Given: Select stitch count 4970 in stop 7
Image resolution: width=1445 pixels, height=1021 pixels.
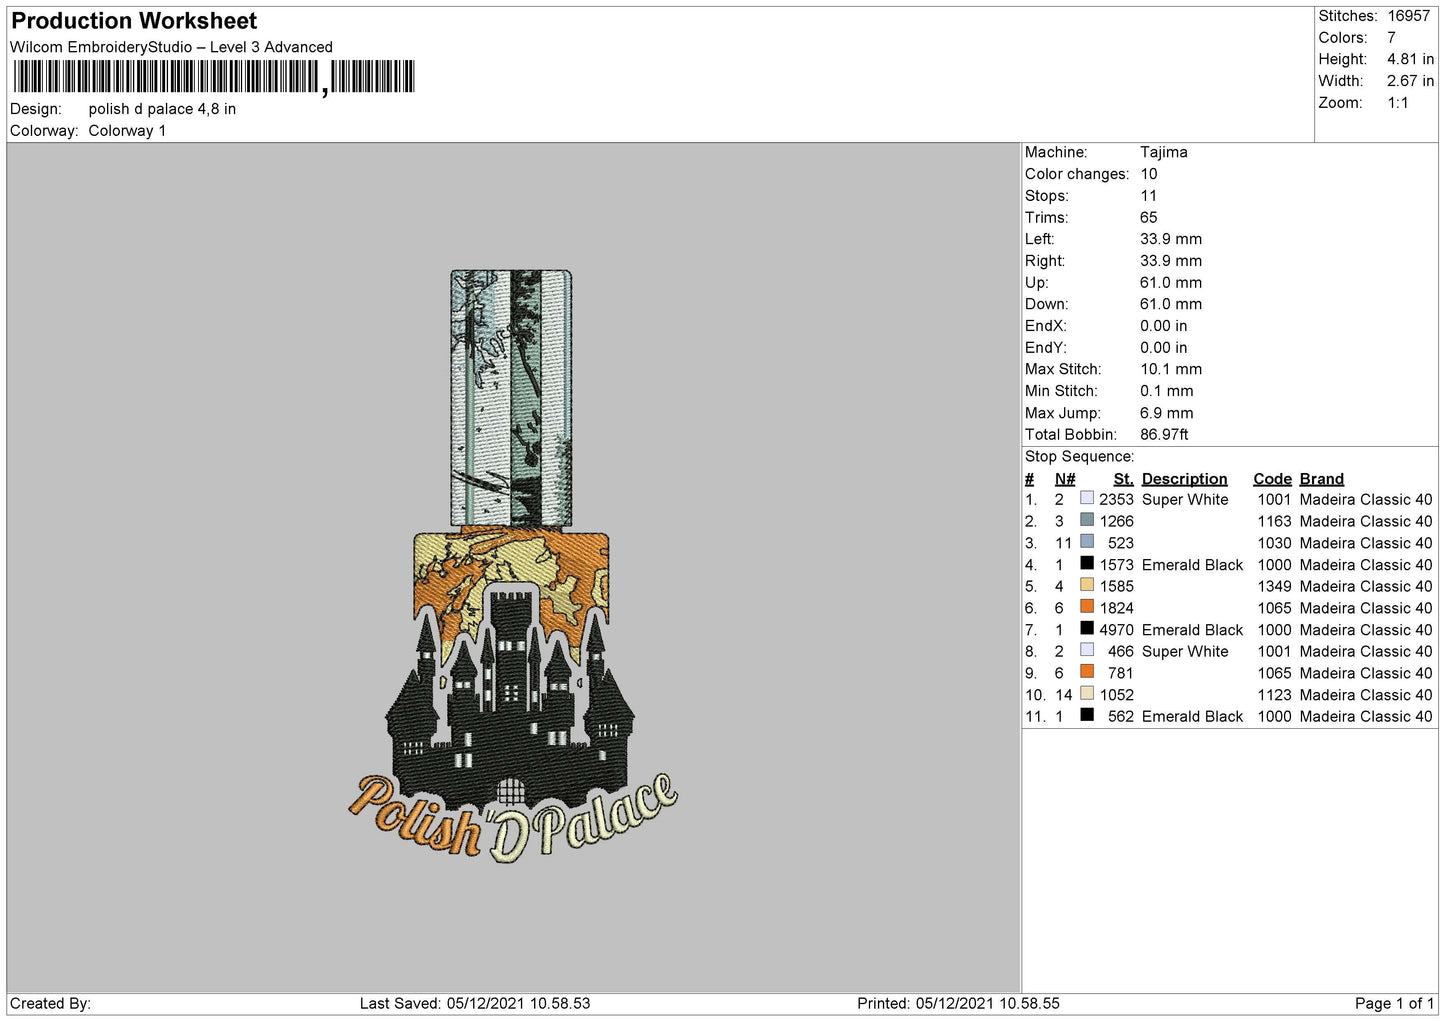Looking at the screenshot, I should [1116, 630].
